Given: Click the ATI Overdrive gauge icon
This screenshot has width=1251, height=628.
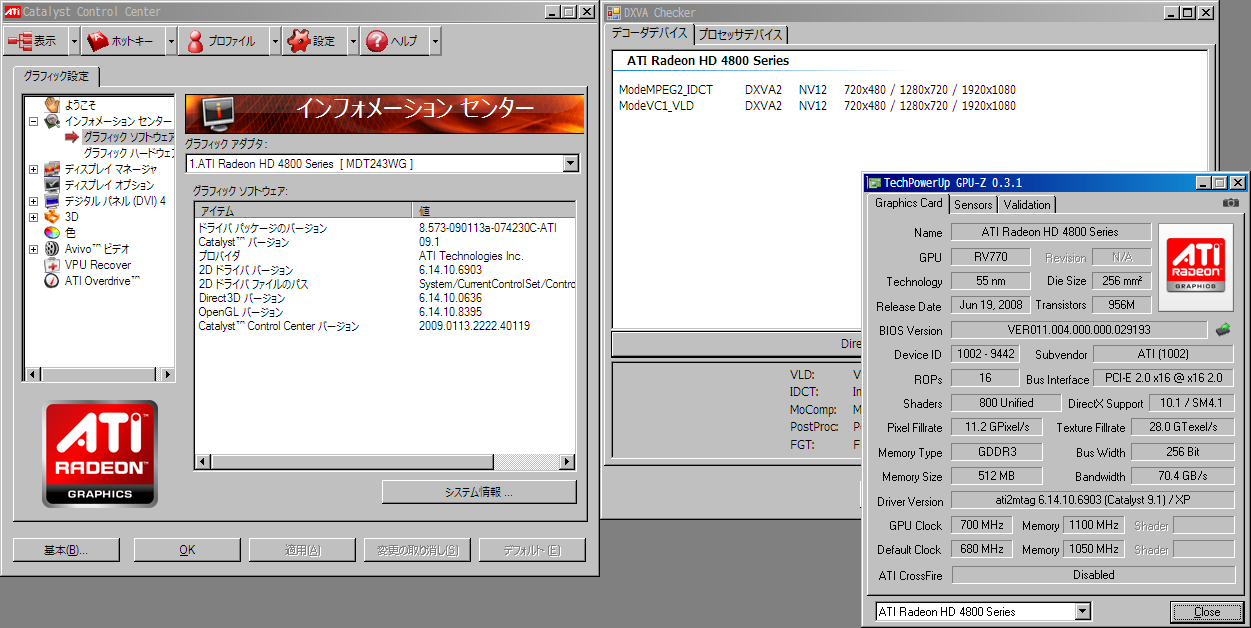Looking at the screenshot, I should pyautogui.click(x=52, y=281).
